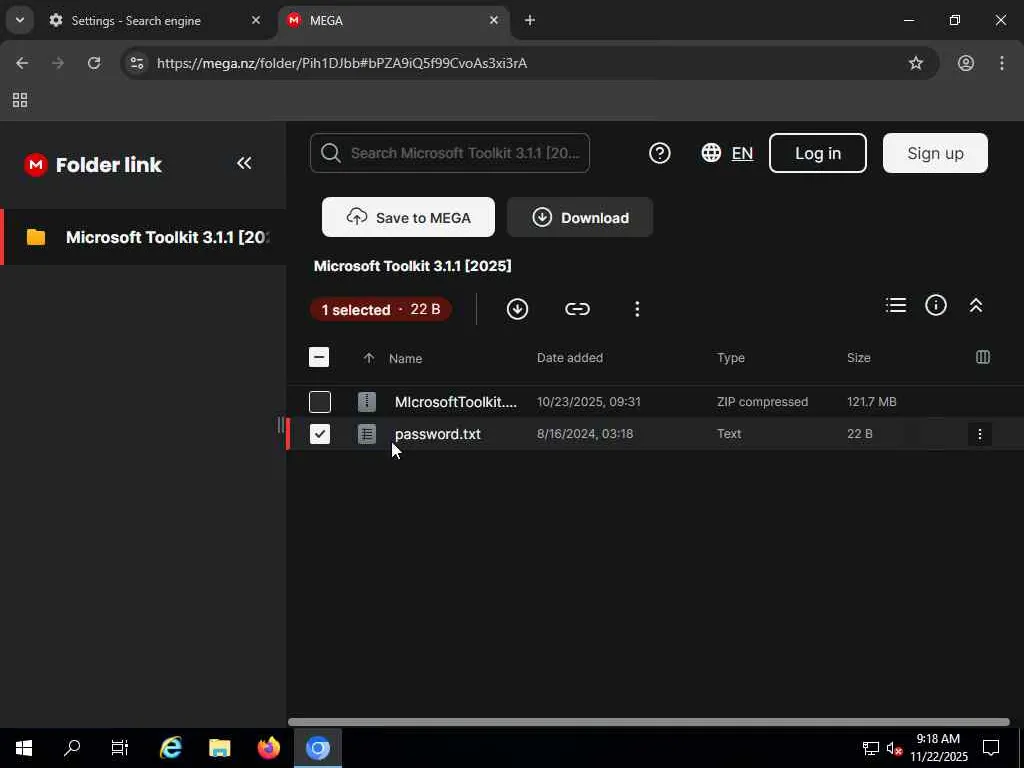Sort by the Type column header
Image resolution: width=1024 pixels, height=768 pixels.
point(731,357)
